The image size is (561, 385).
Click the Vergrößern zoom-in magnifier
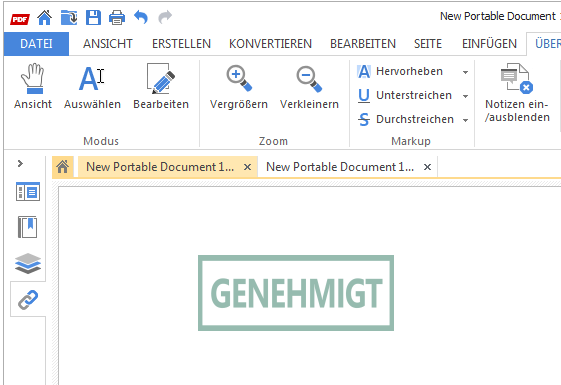coord(239,86)
